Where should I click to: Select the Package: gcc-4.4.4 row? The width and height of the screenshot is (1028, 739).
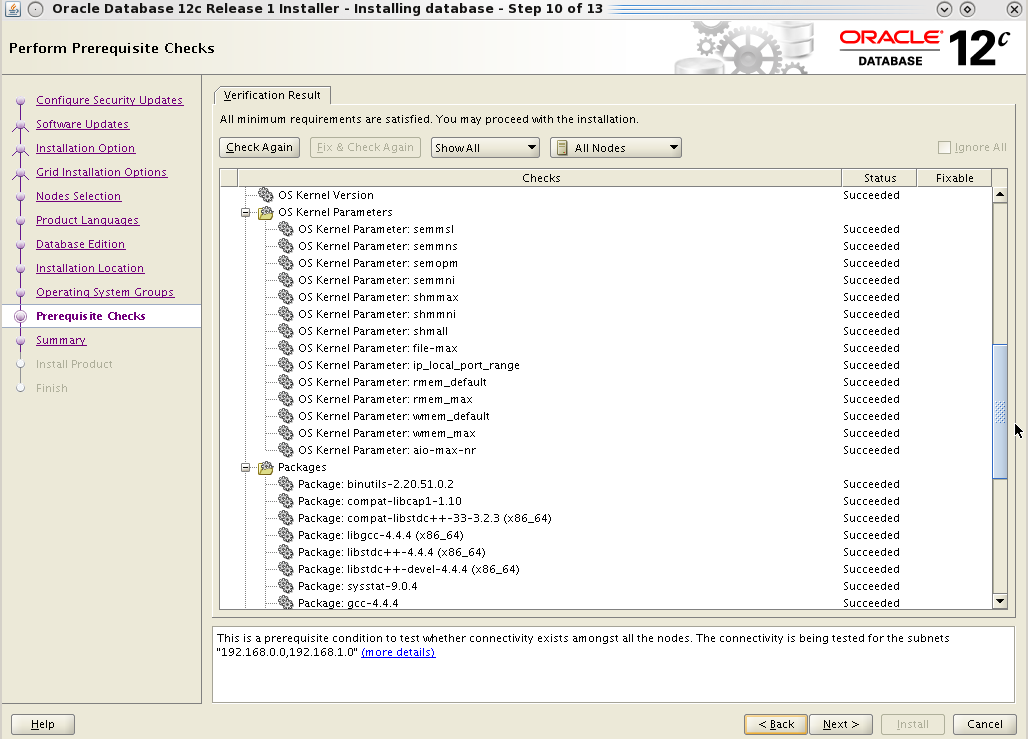pyautogui.click(x=606, y=603)
